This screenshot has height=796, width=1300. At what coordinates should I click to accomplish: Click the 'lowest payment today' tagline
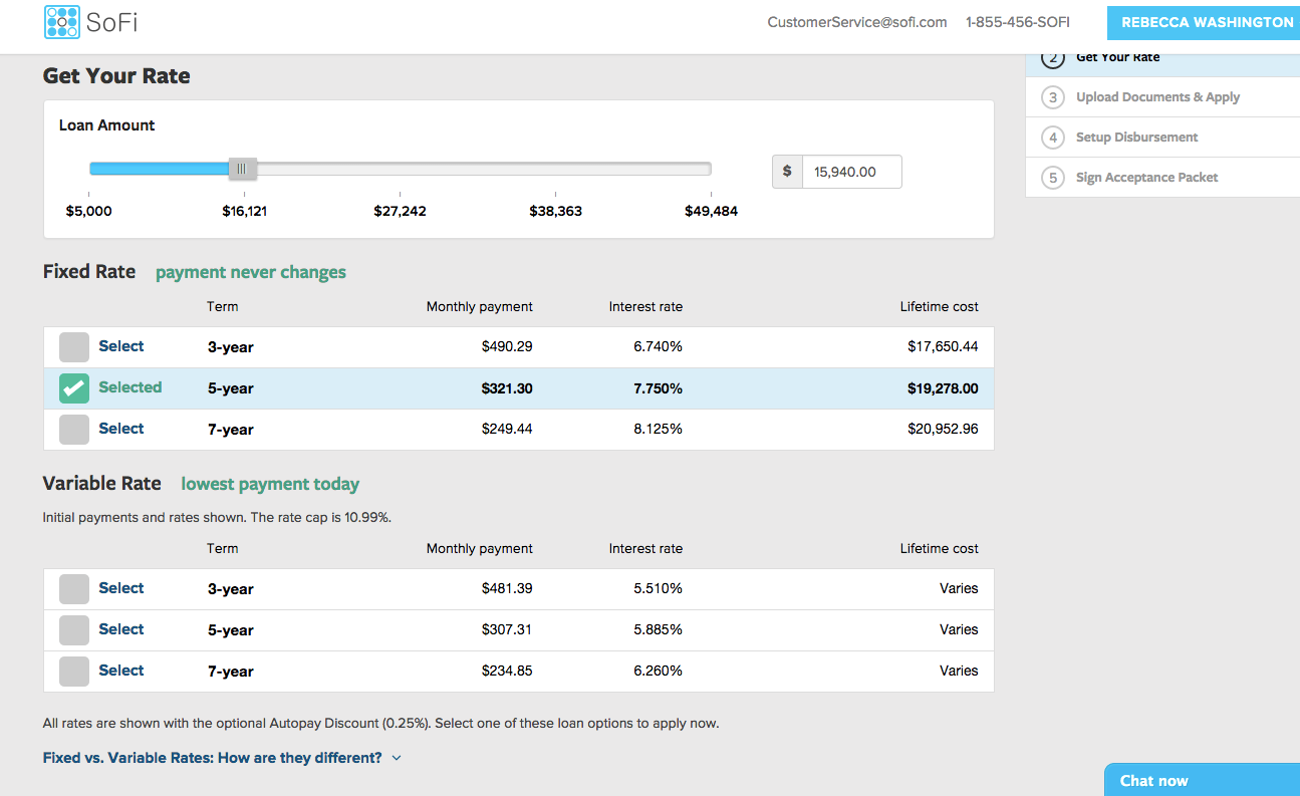(270, 484)
